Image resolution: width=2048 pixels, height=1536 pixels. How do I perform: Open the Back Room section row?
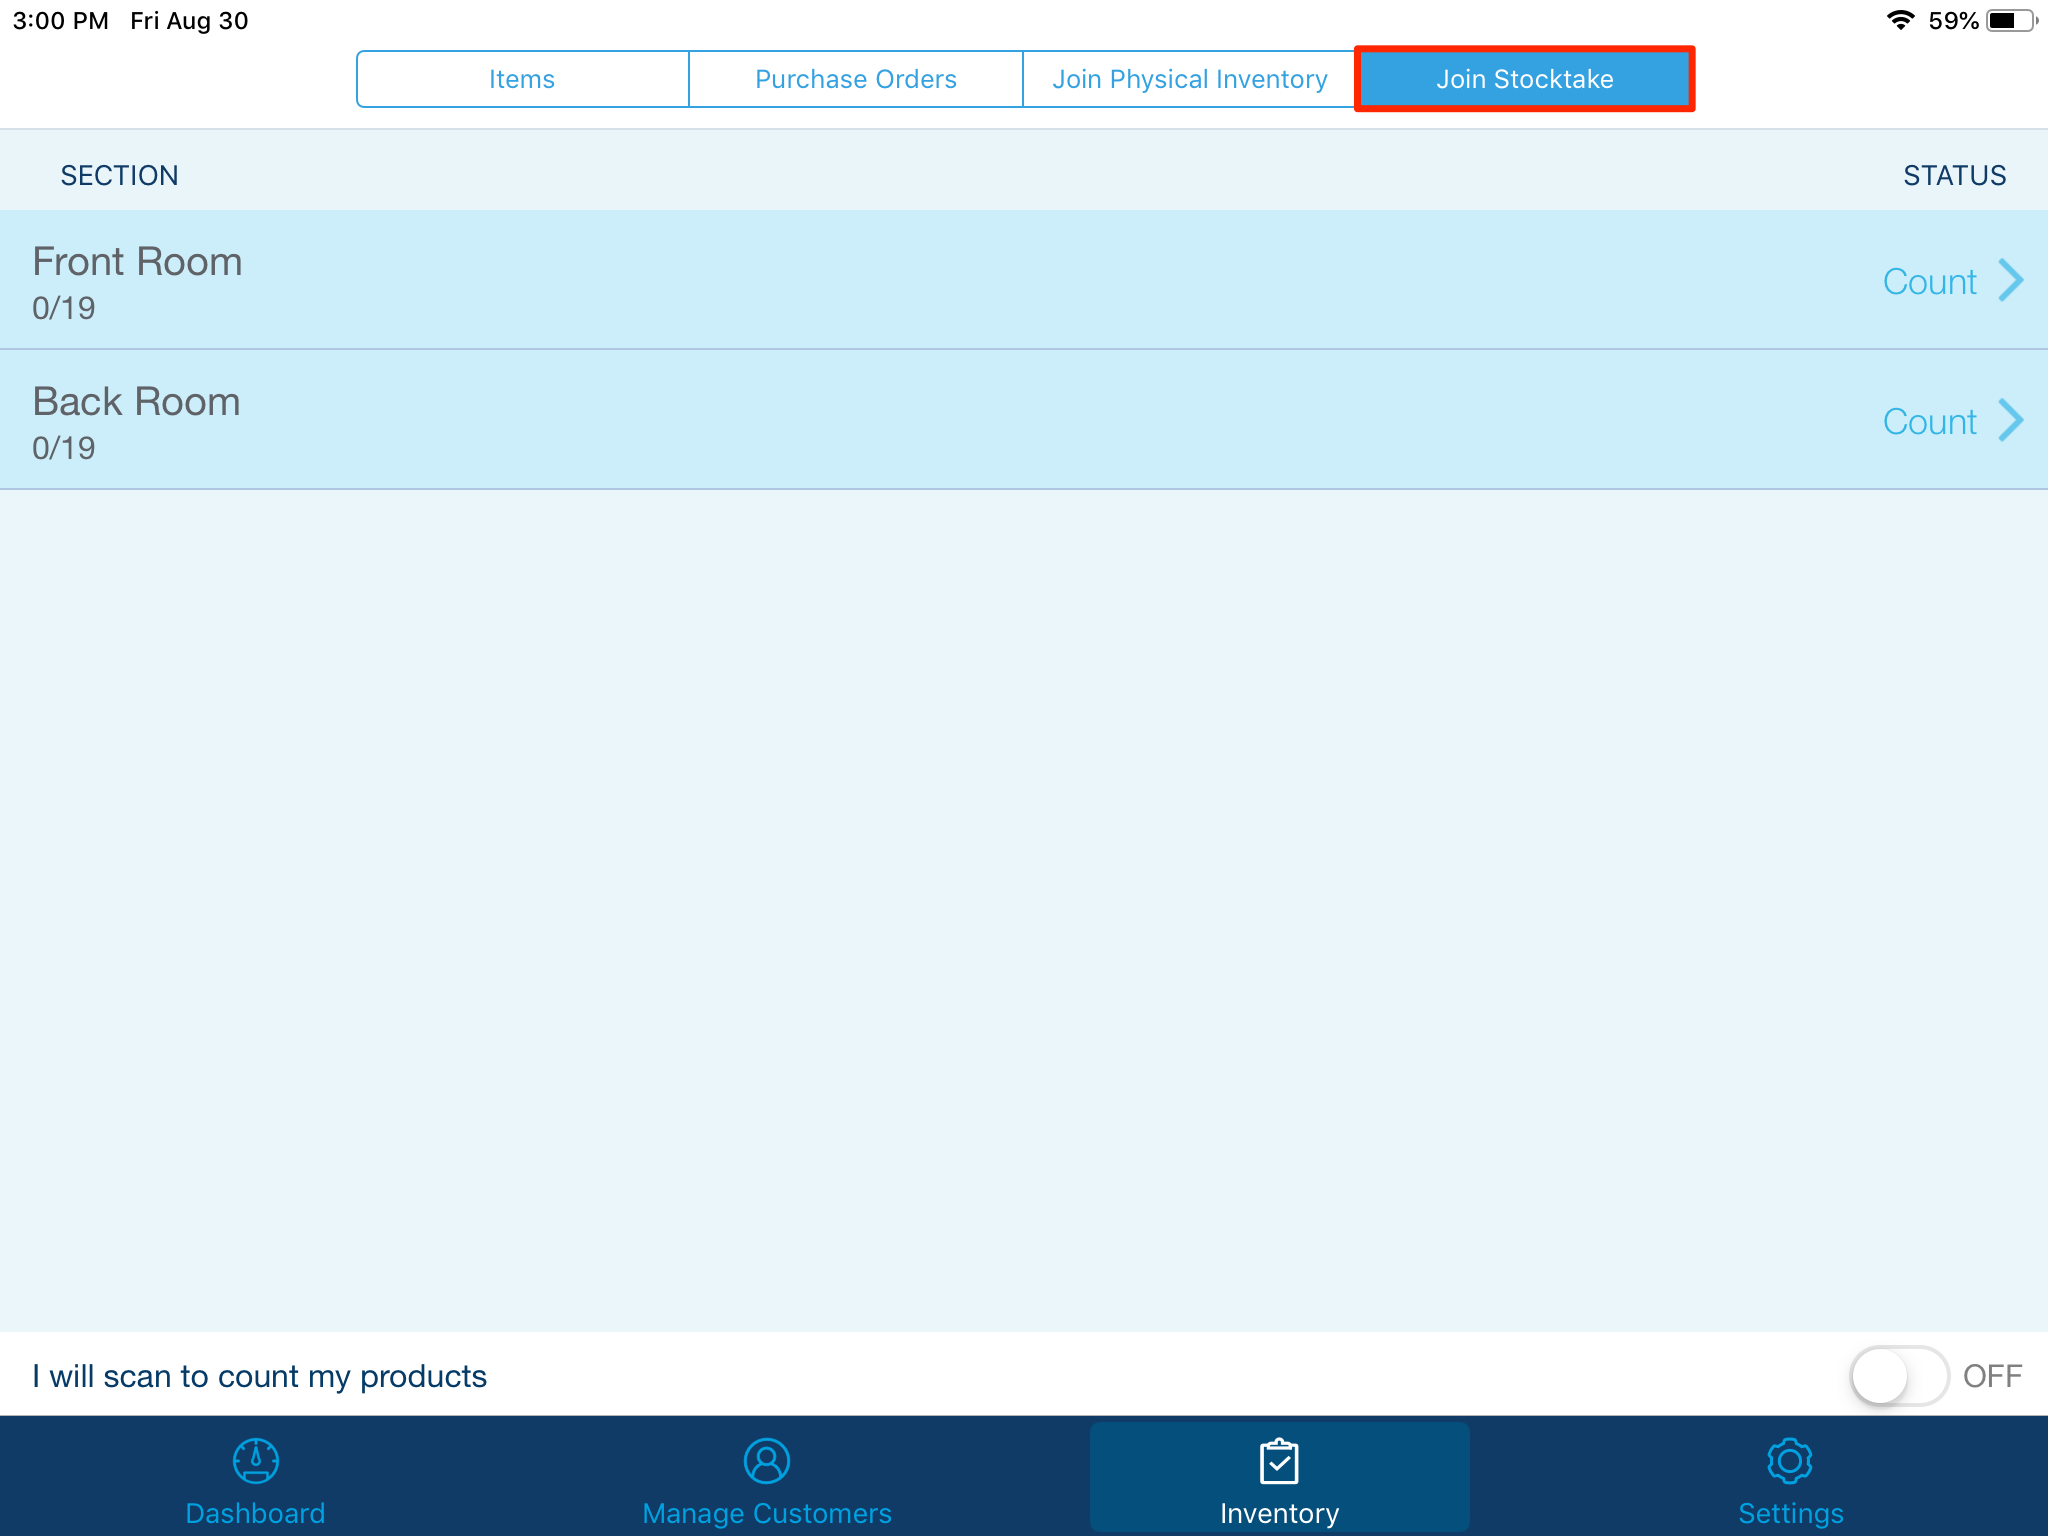(x=800, y=420)
